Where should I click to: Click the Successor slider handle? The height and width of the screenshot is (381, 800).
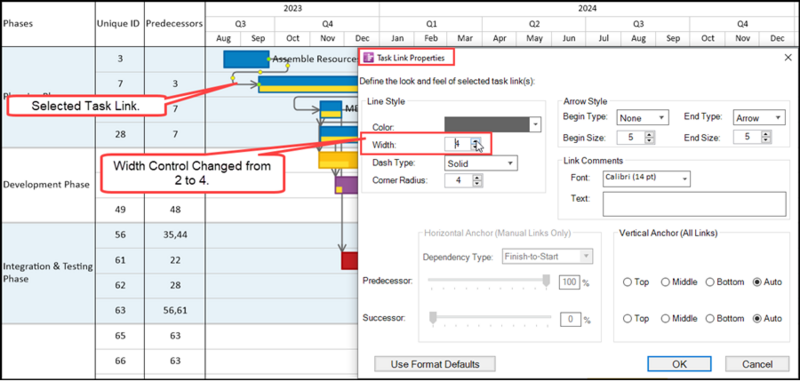pyautogui.click(x=433, y=318)
